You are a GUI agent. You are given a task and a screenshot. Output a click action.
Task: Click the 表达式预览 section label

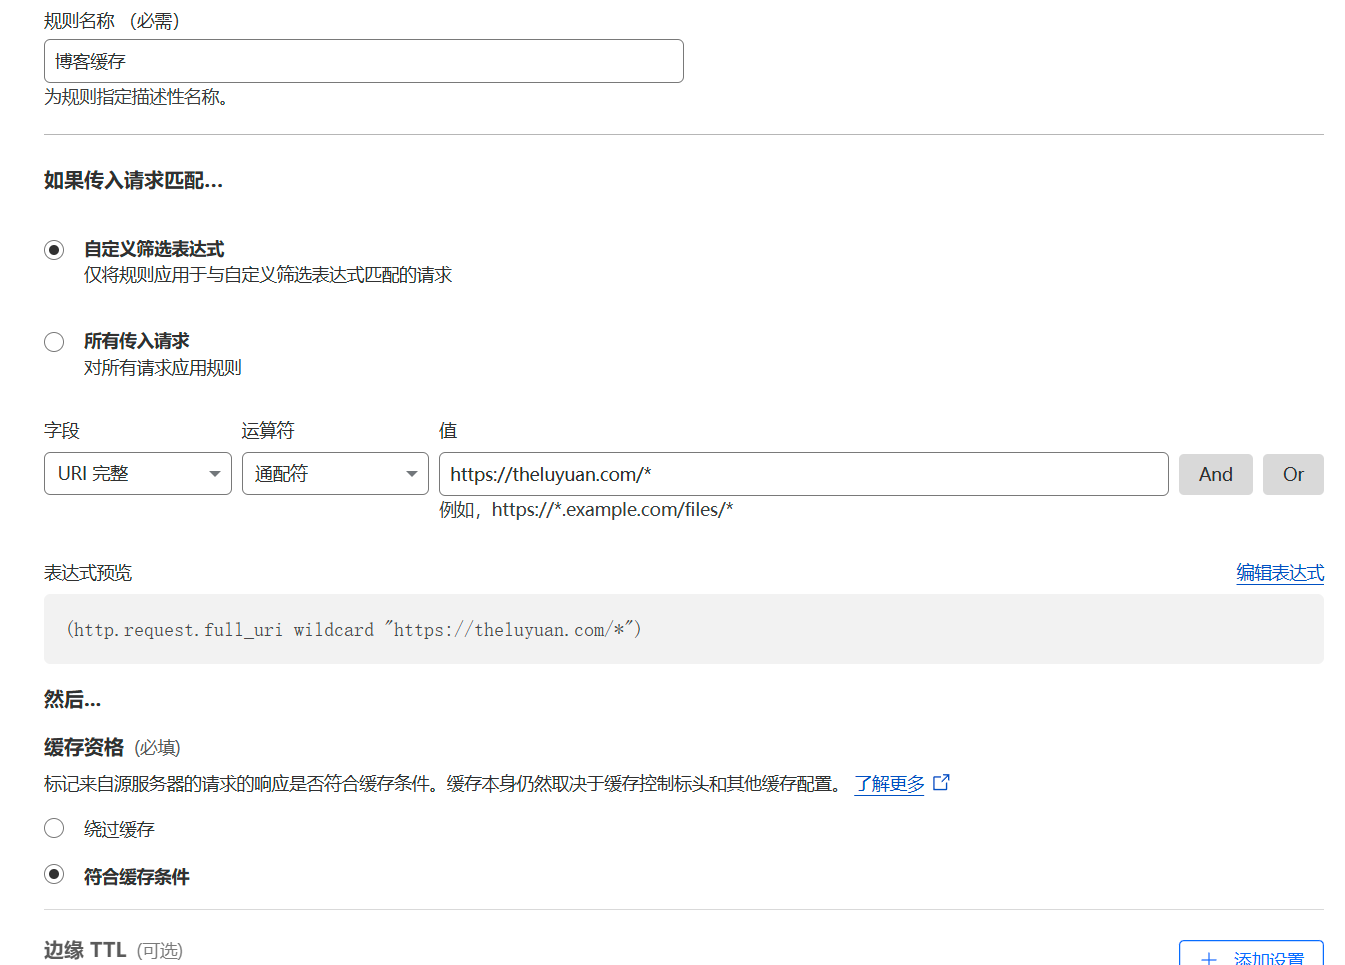pyautogui.click(x=87, y=572)
